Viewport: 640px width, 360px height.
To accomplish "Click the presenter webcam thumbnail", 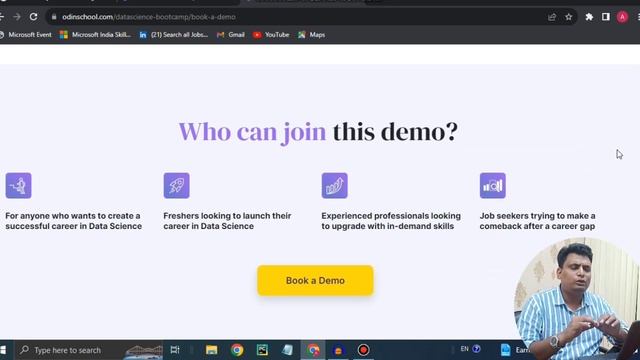I will pyautogui.click(x=577, y=299).
